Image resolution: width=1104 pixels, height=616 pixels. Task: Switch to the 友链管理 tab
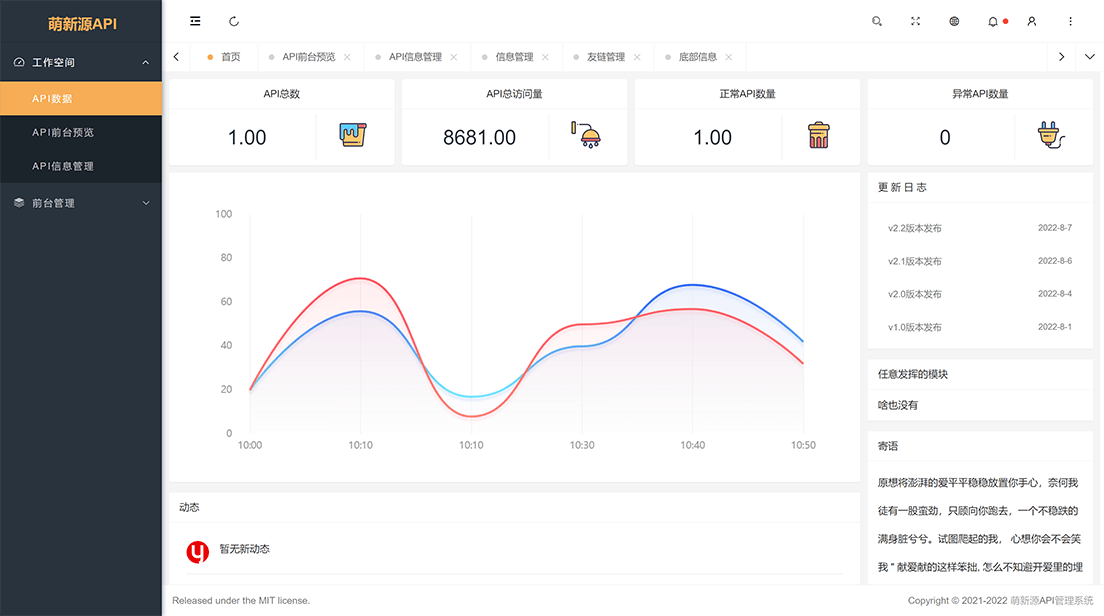click(606, 57)
